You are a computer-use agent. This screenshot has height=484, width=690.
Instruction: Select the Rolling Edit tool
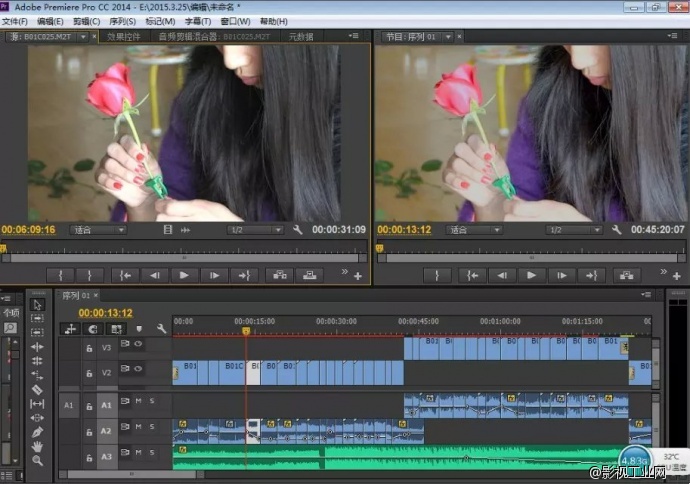37,361
